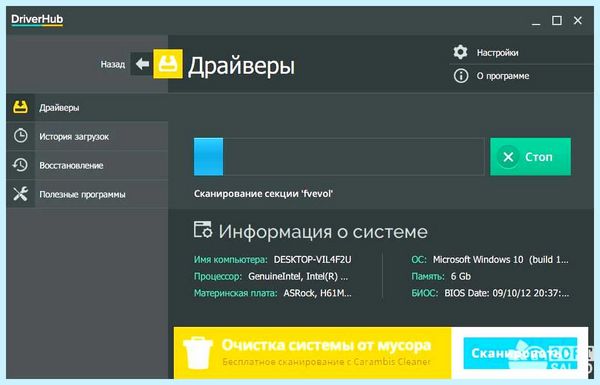
Task: Click the BIOS Date value
Action: [507, 293]
